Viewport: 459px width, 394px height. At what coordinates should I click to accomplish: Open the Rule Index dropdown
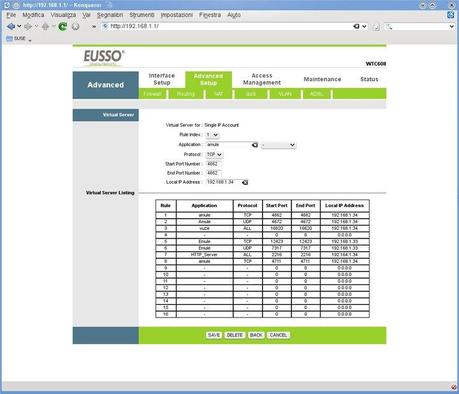coord(212,135)
